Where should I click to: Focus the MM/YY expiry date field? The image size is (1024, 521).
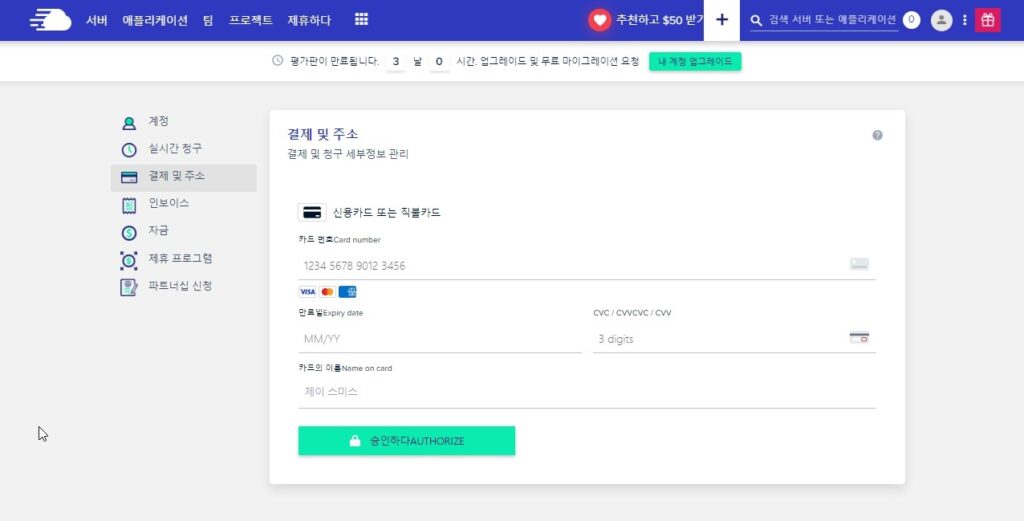tap(440, 339)
